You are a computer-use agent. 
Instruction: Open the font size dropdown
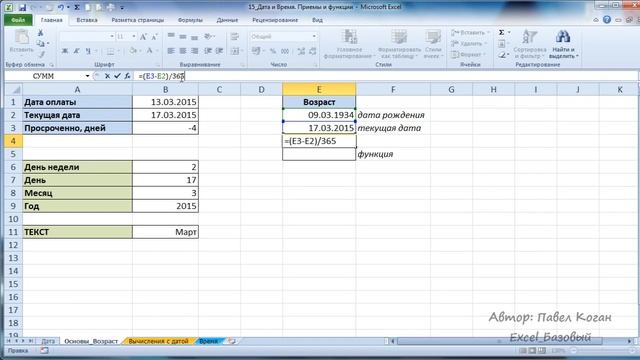click(133, 37)
